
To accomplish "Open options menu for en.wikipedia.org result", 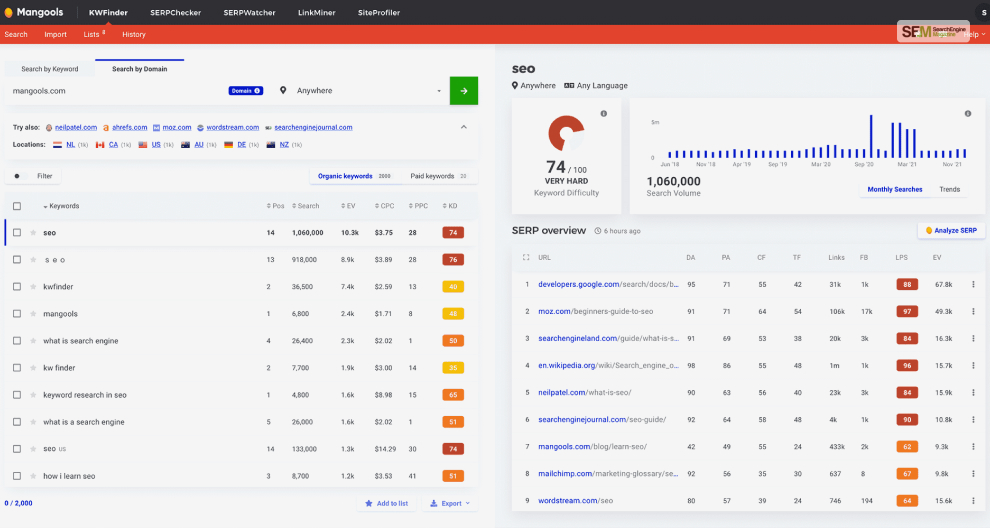I will 973,366.
